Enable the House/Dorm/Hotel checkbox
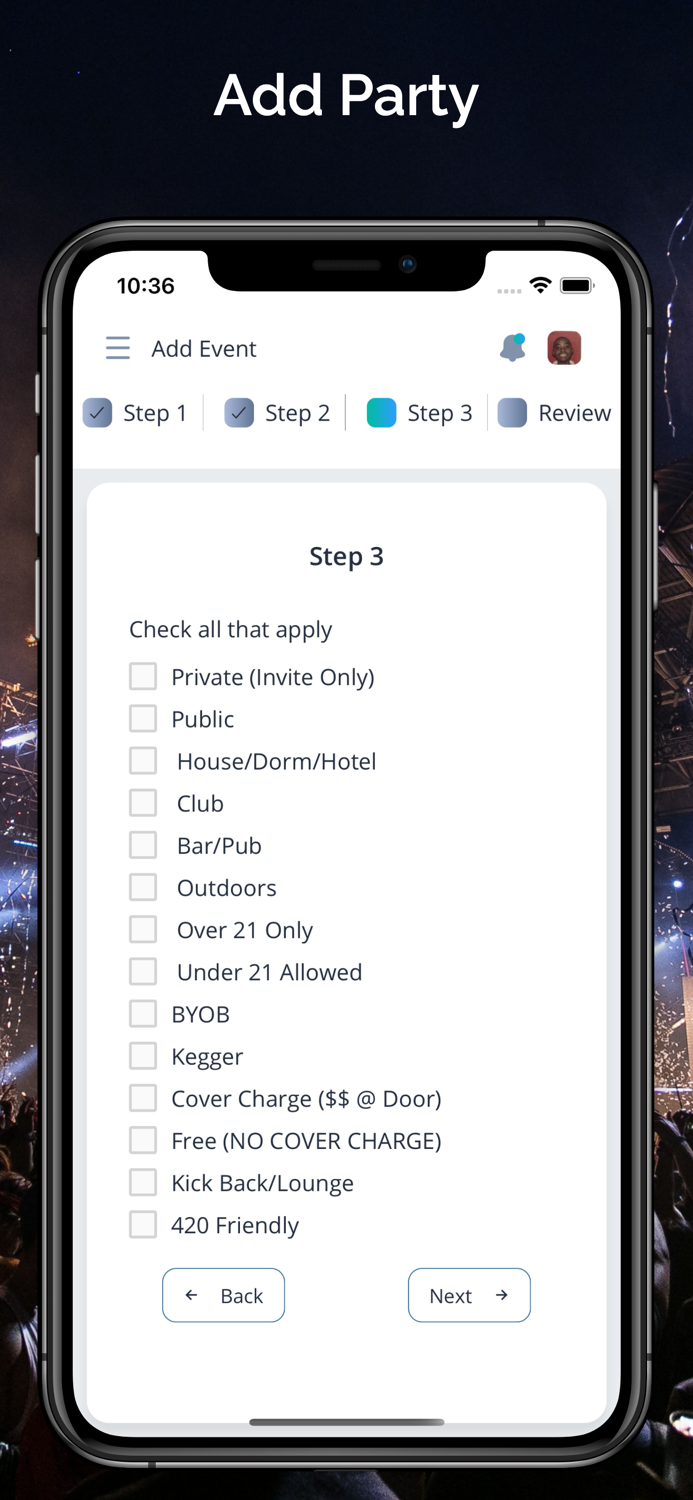Viewport: 693px width, 1500px height. [143, 761]
